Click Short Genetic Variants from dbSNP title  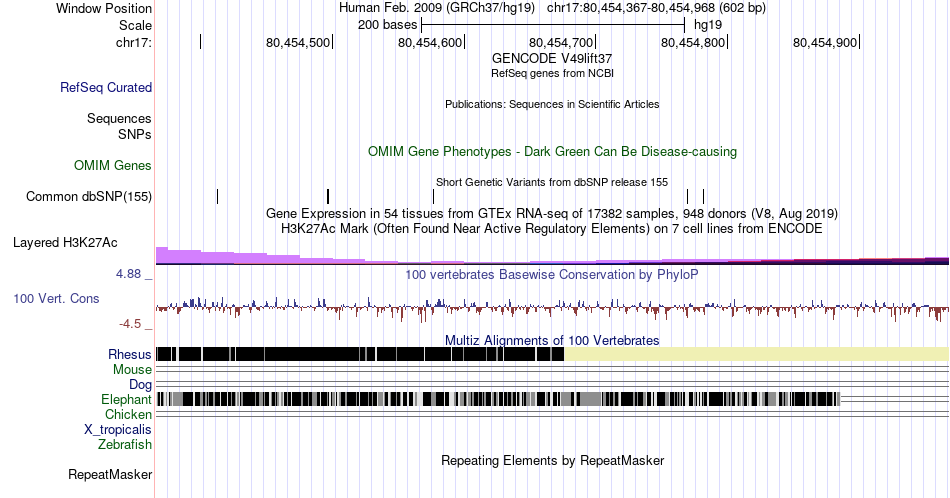tap(552, 182)
